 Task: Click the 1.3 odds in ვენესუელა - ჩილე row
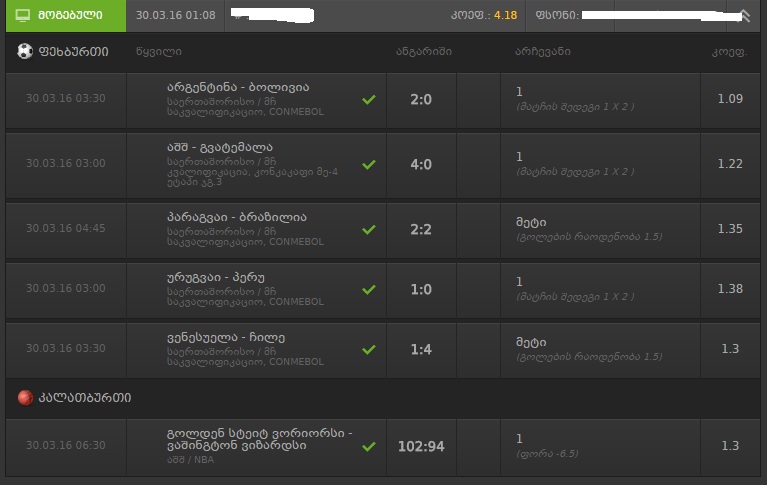coord(730,348)
